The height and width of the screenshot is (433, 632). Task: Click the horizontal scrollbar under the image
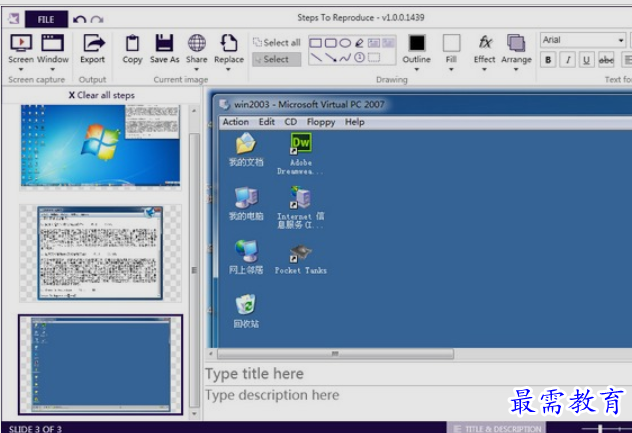(335, 354)
